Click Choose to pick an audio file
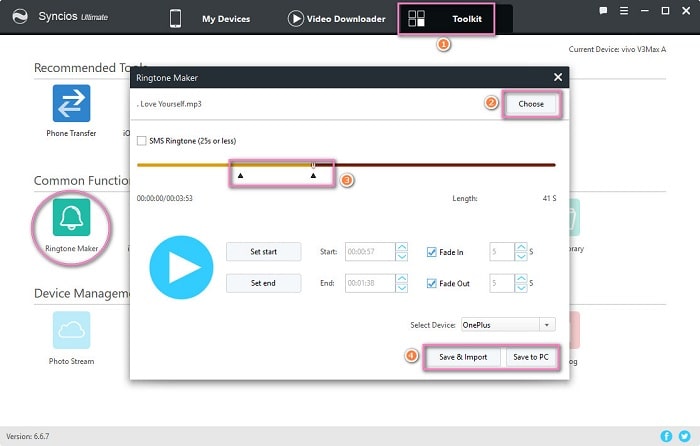This screenshot has width=700, height=446. 531,104
